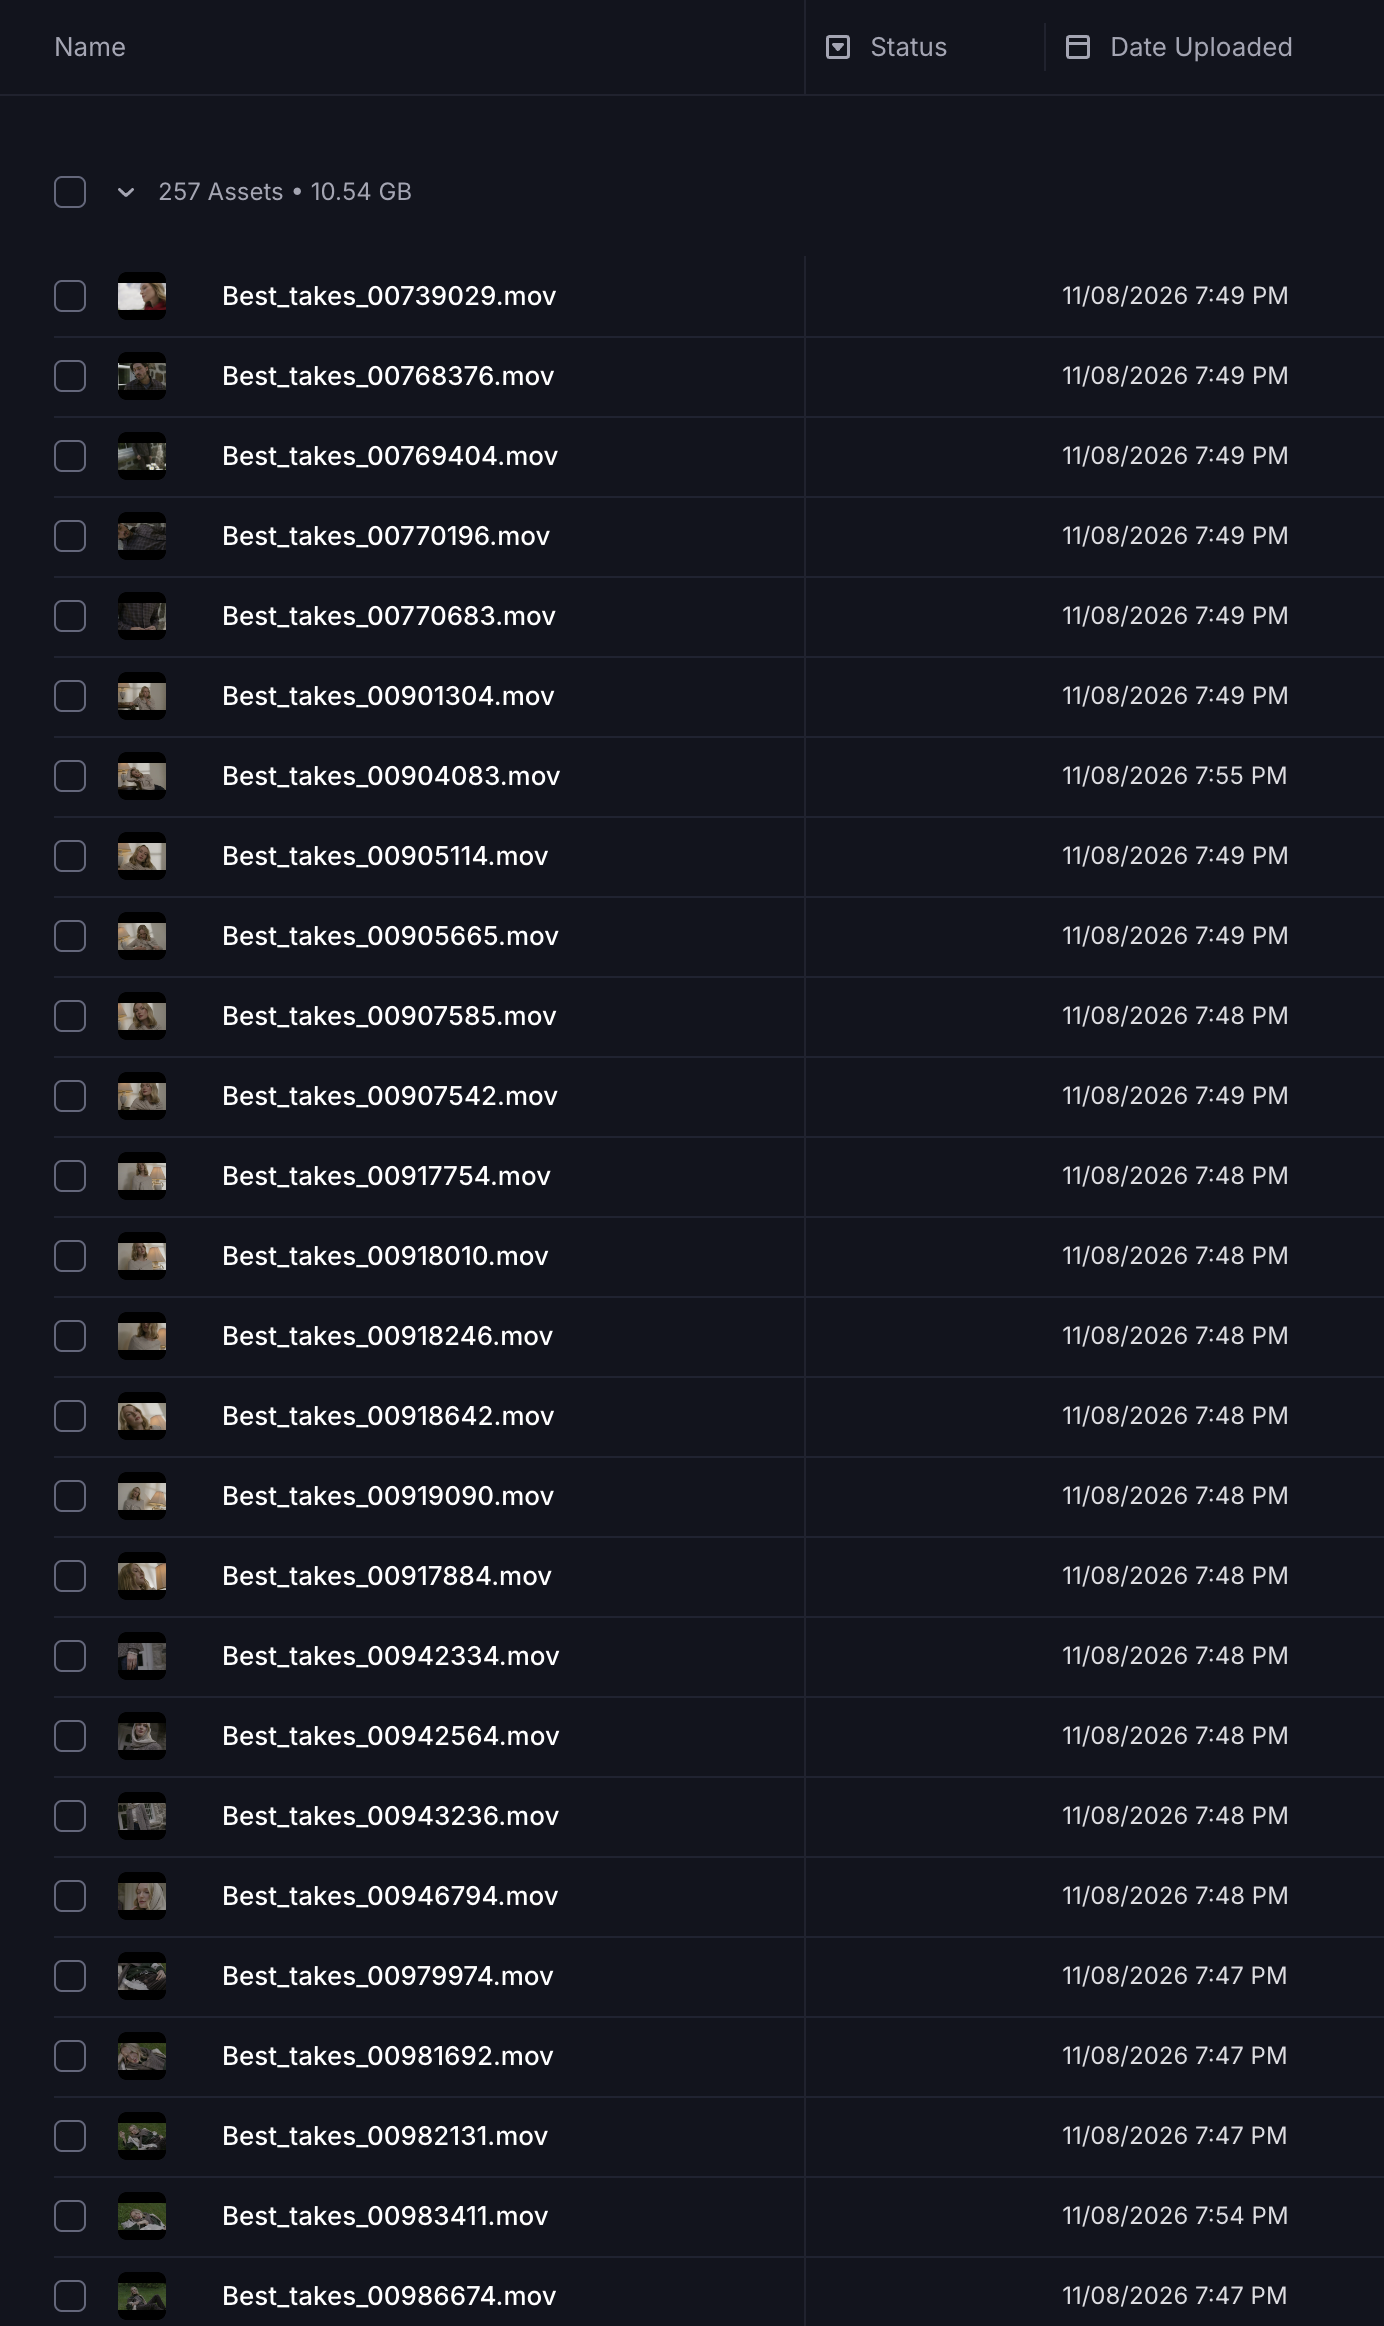Screen dimensions: 1384x2326
Task: Select the Best_takes_00986674.mov file name
Action: tap(389, 2296)
